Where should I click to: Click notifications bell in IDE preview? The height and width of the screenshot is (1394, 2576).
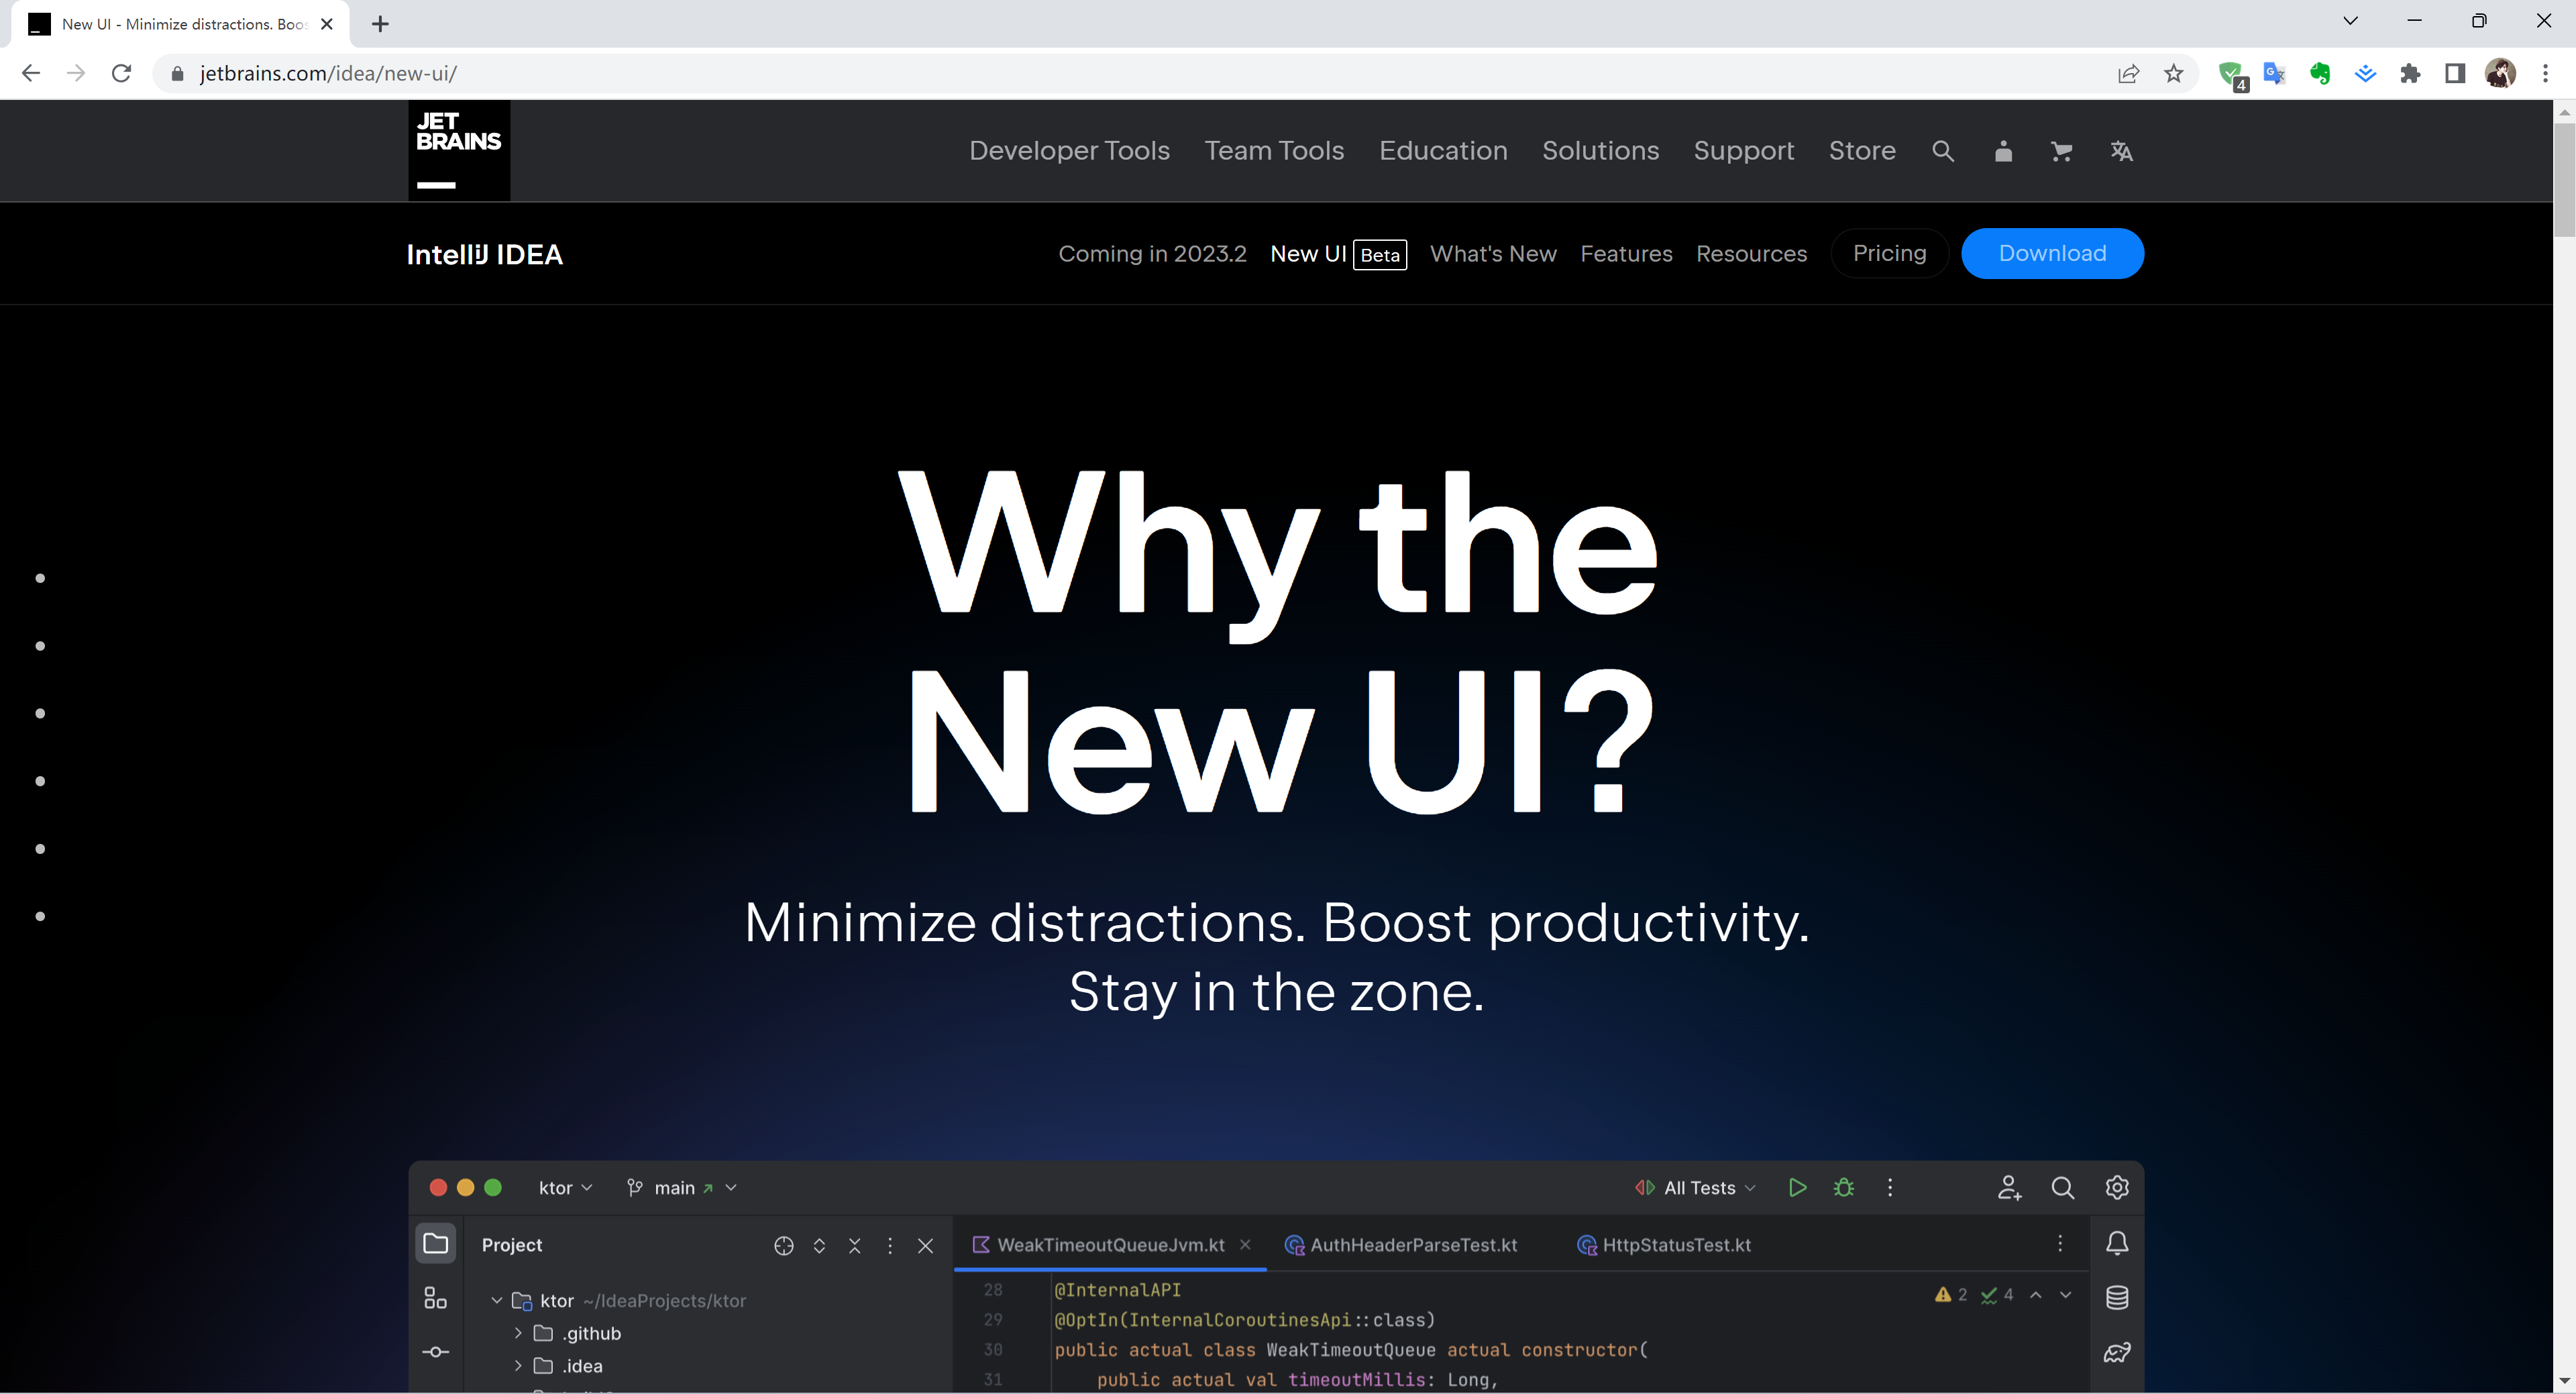2117,1243
